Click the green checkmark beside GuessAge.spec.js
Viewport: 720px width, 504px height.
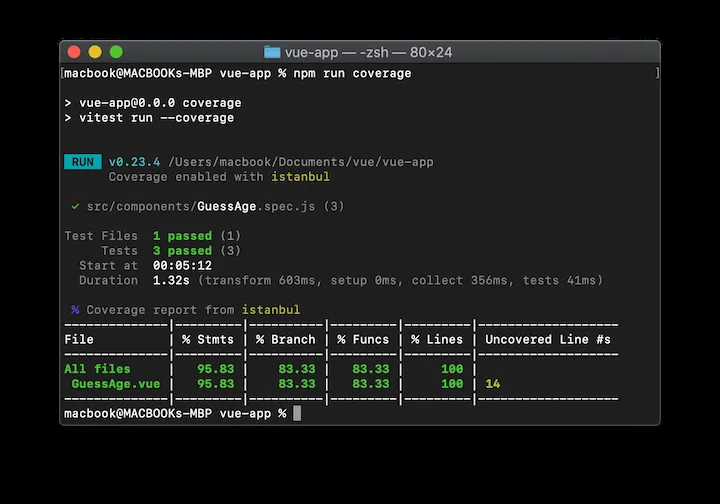75,207
